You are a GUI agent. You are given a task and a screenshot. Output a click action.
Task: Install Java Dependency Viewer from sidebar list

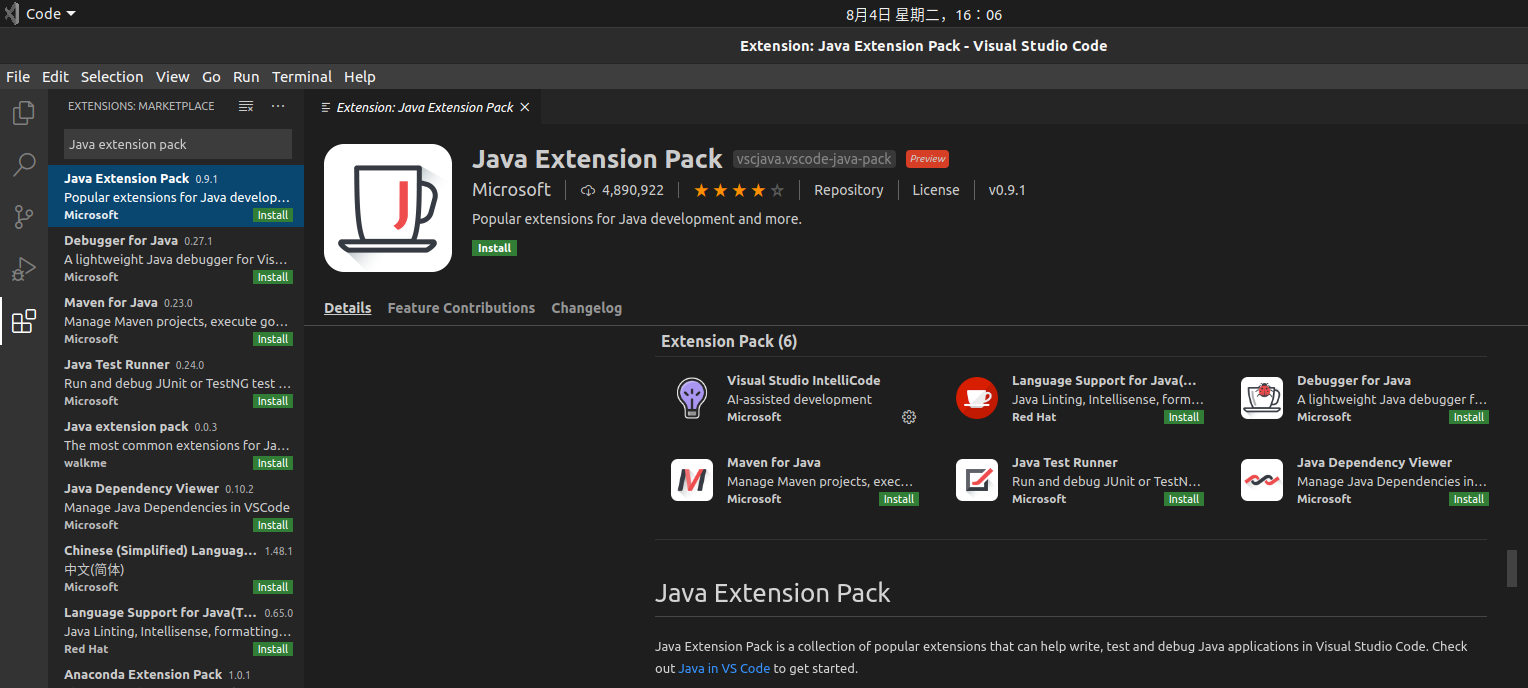pos(272,525)
